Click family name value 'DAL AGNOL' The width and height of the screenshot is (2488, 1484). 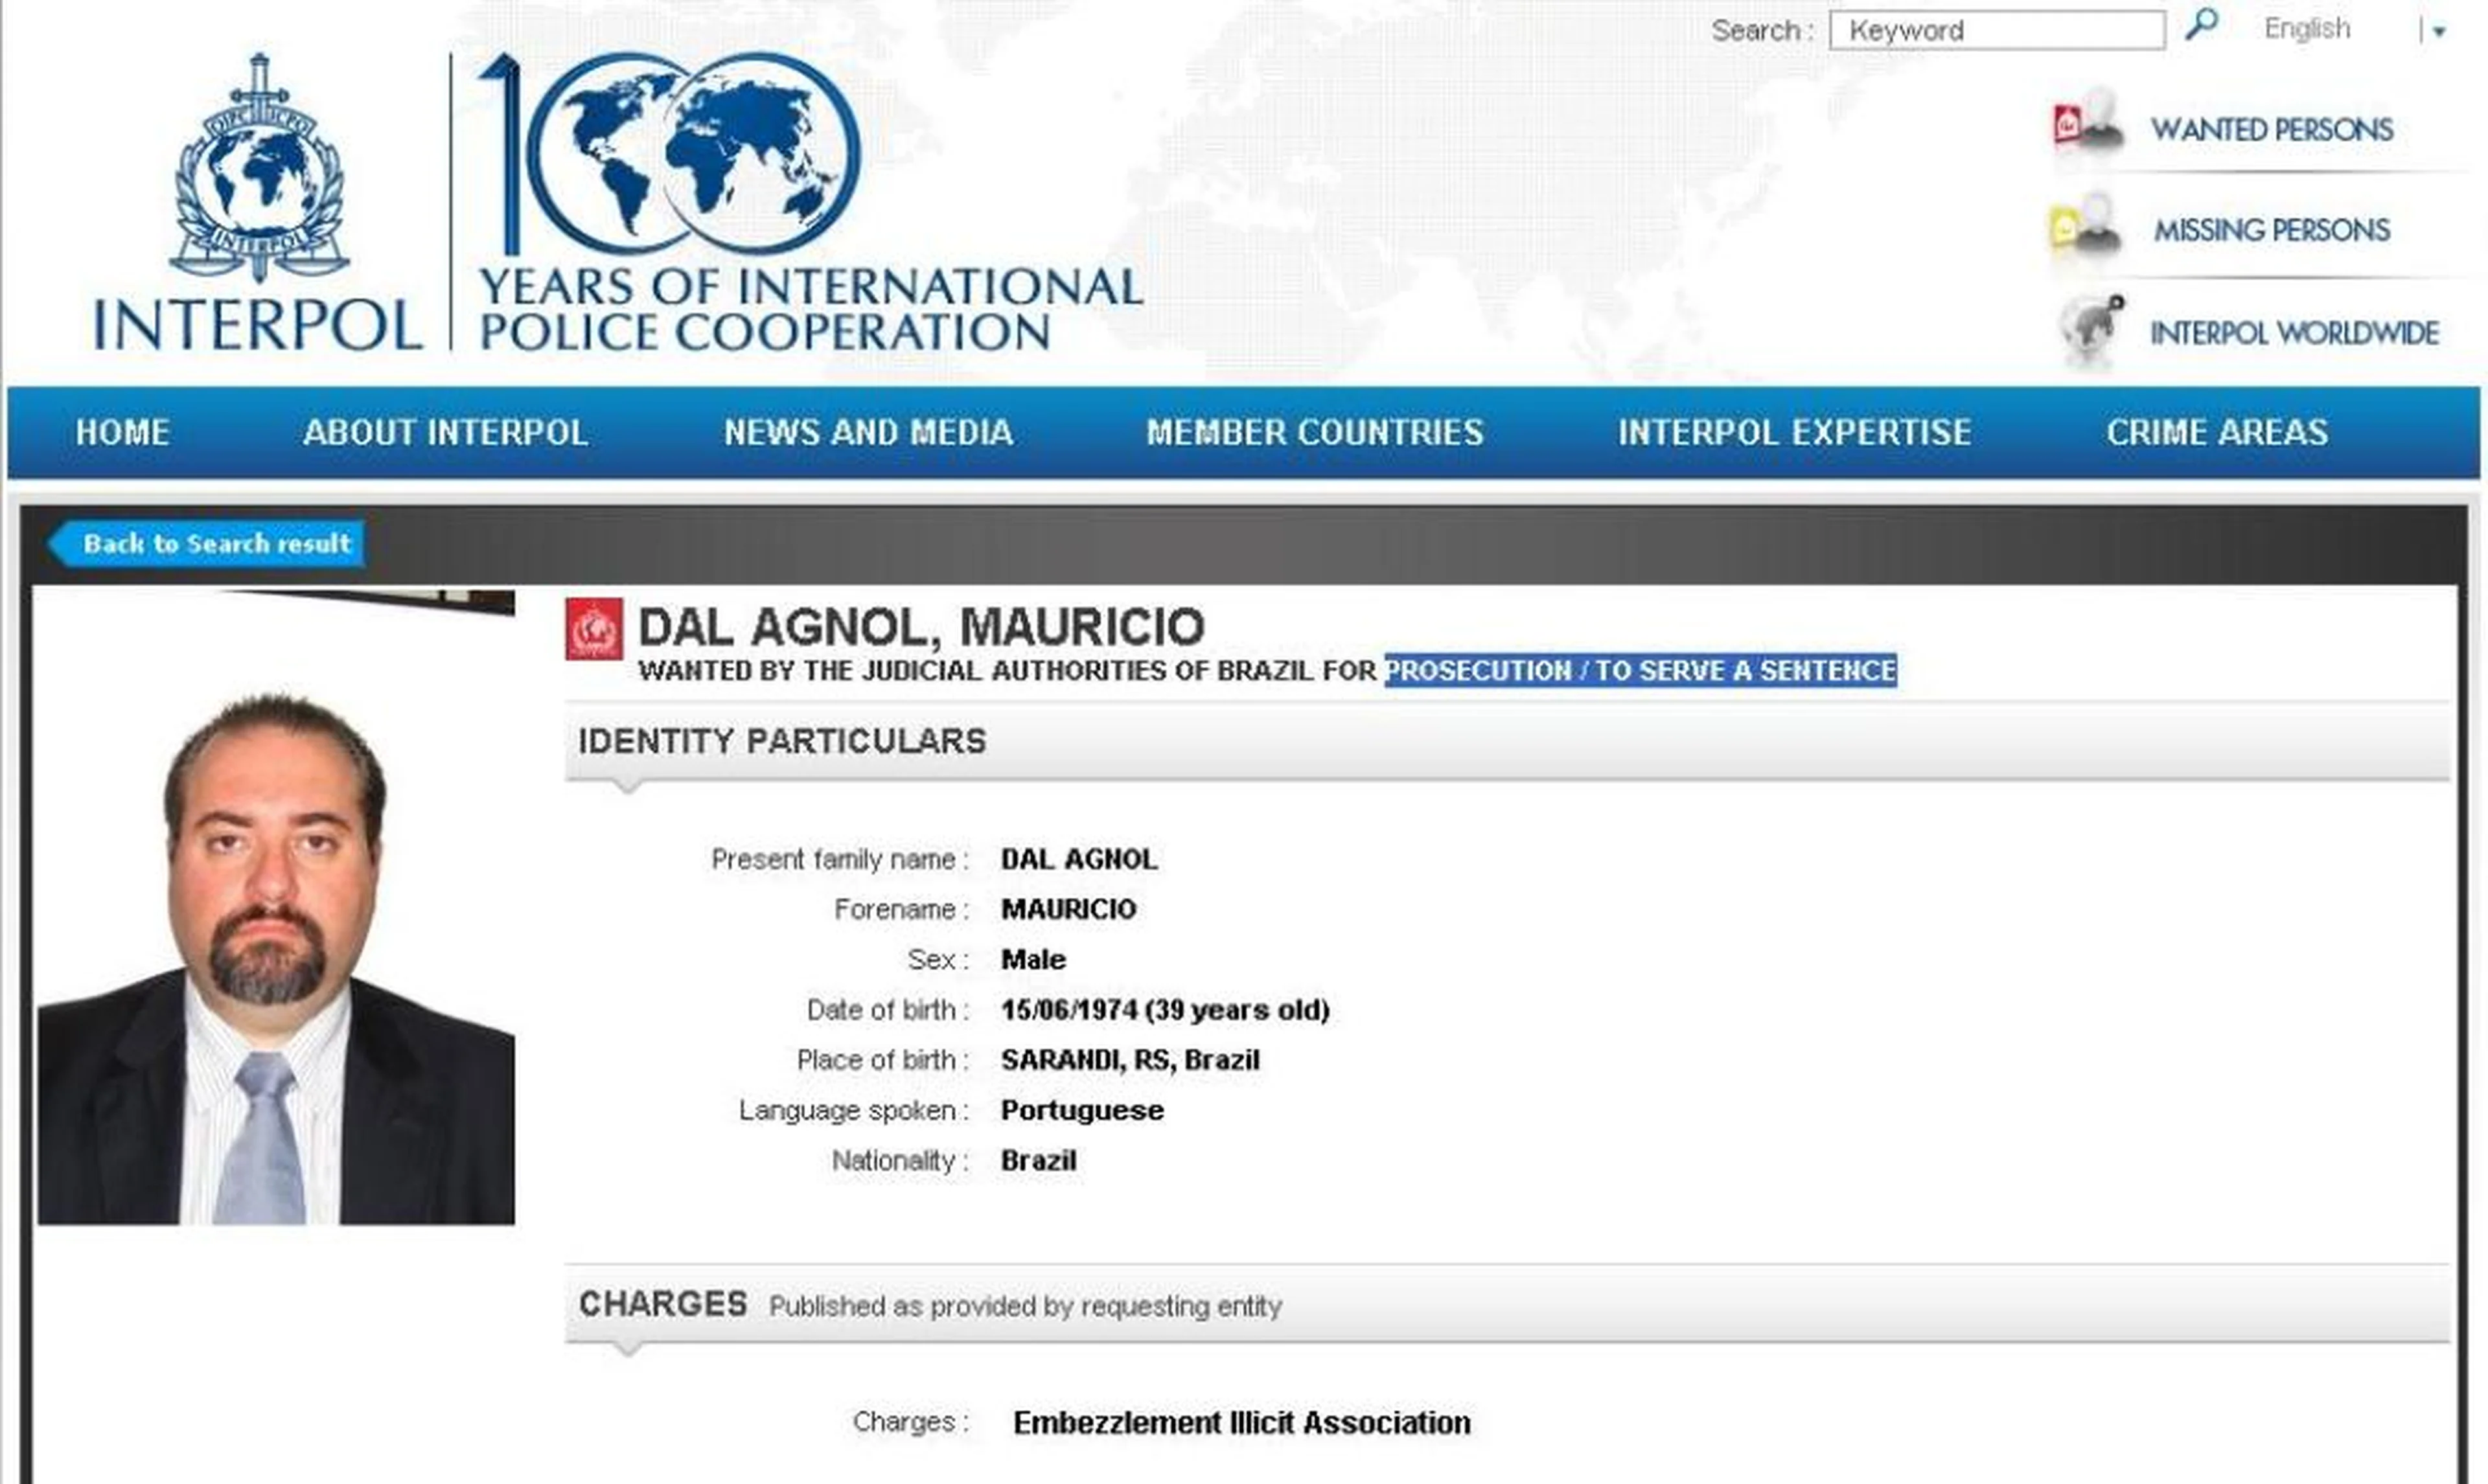(x=1079, y=859)
